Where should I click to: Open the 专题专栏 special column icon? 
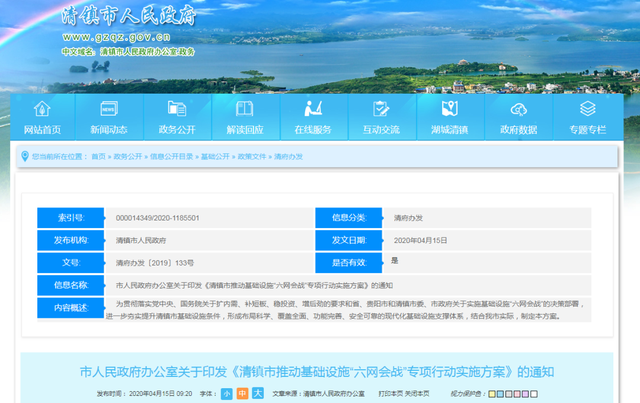(x=587, y=109)
